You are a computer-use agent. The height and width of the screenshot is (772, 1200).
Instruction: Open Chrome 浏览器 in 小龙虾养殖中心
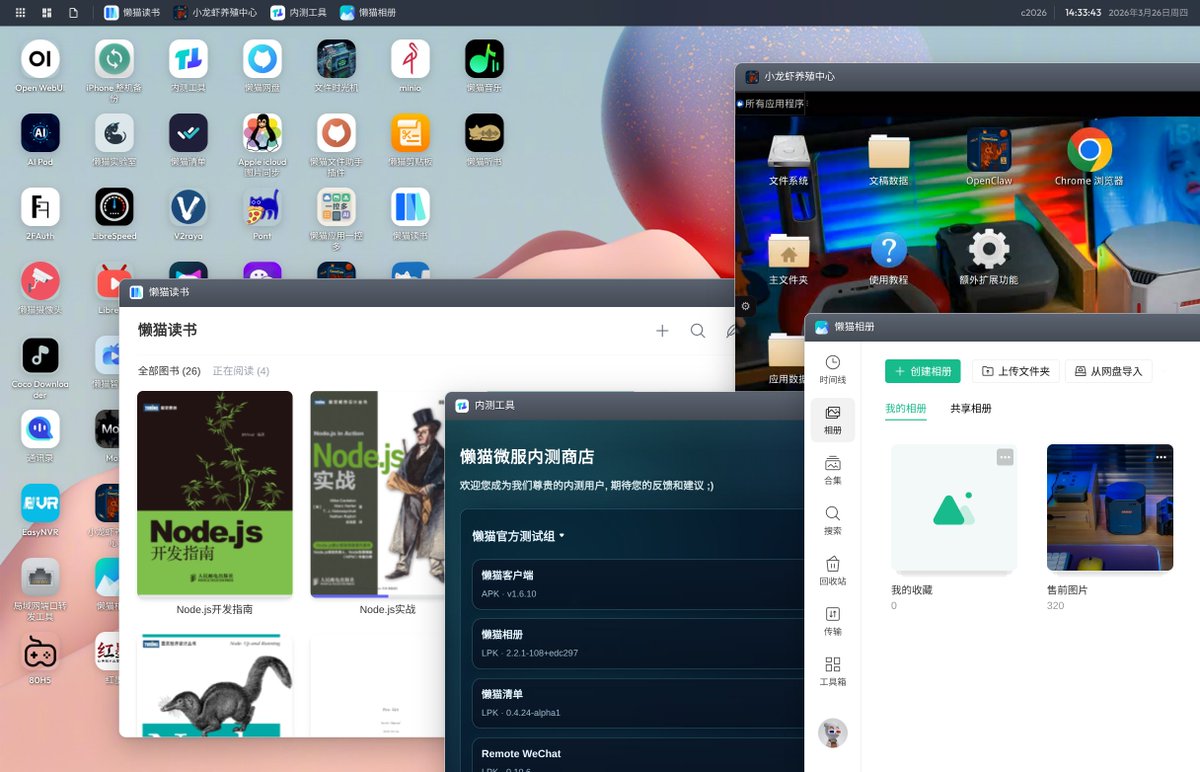(1089, 150)
